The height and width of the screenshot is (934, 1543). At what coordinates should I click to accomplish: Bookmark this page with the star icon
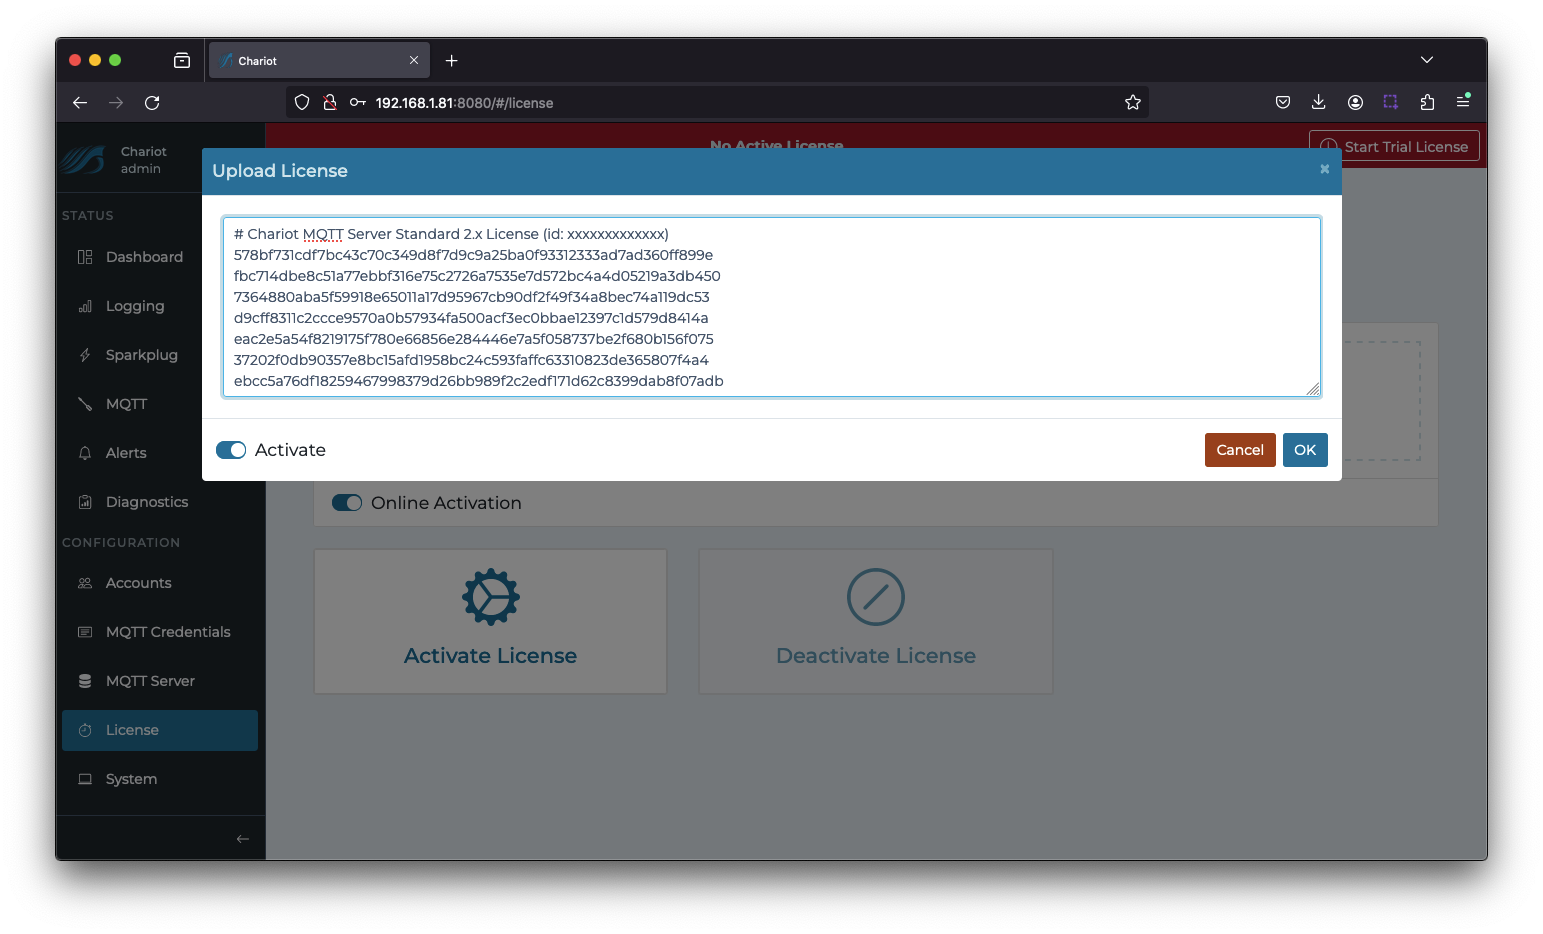click(x=1133, y=102)
